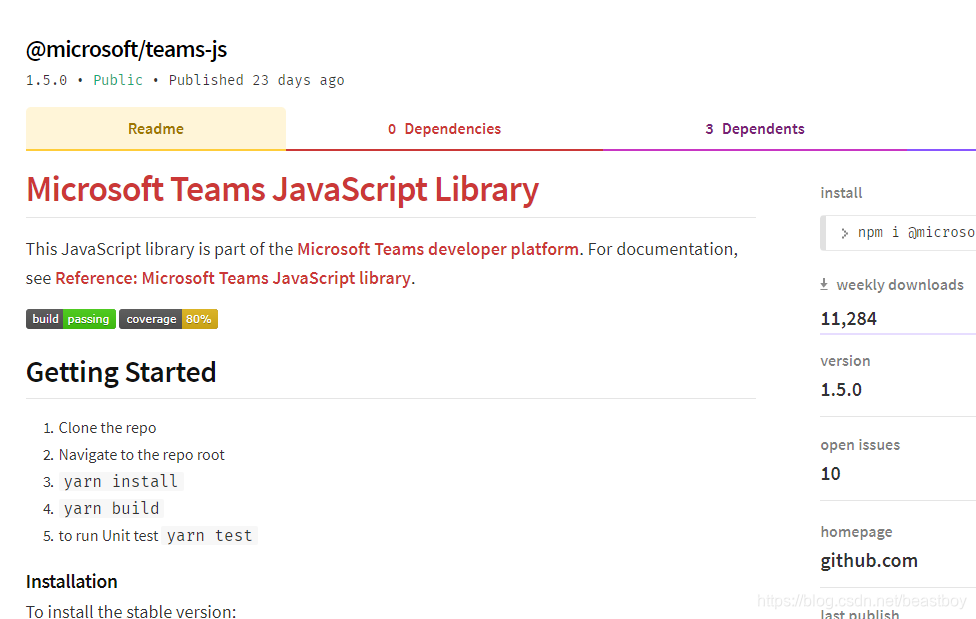Switch to the 3 Dependents tab
The image size is (976, 619).
(x=754, y=129)
